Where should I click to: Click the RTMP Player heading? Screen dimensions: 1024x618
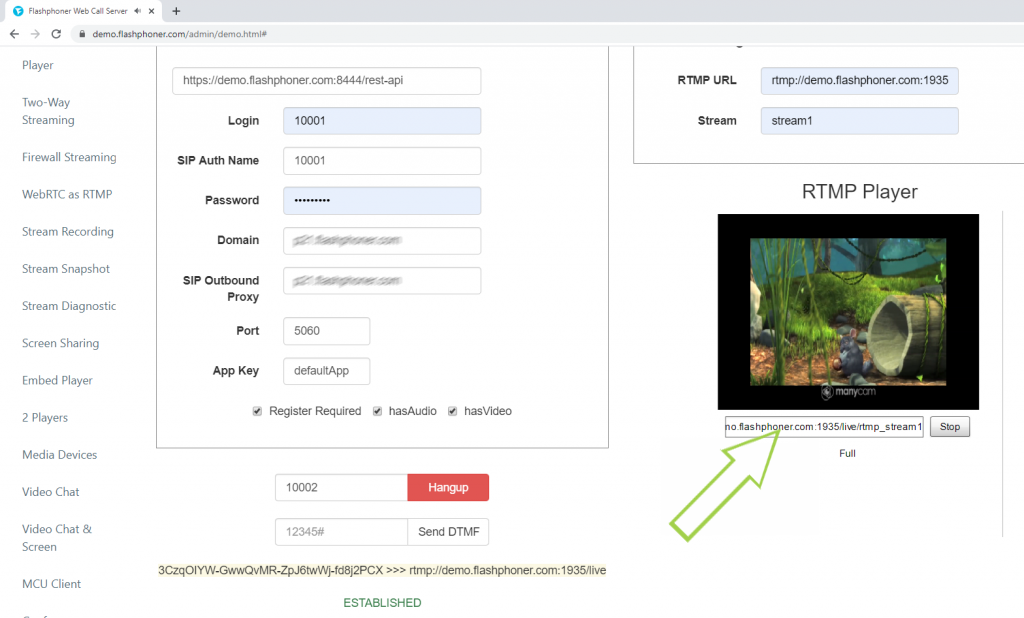point(859,191)
